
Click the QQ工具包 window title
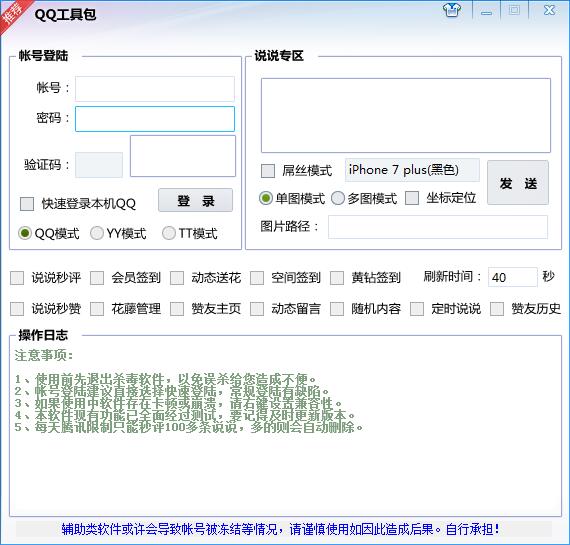coord(65,15)
